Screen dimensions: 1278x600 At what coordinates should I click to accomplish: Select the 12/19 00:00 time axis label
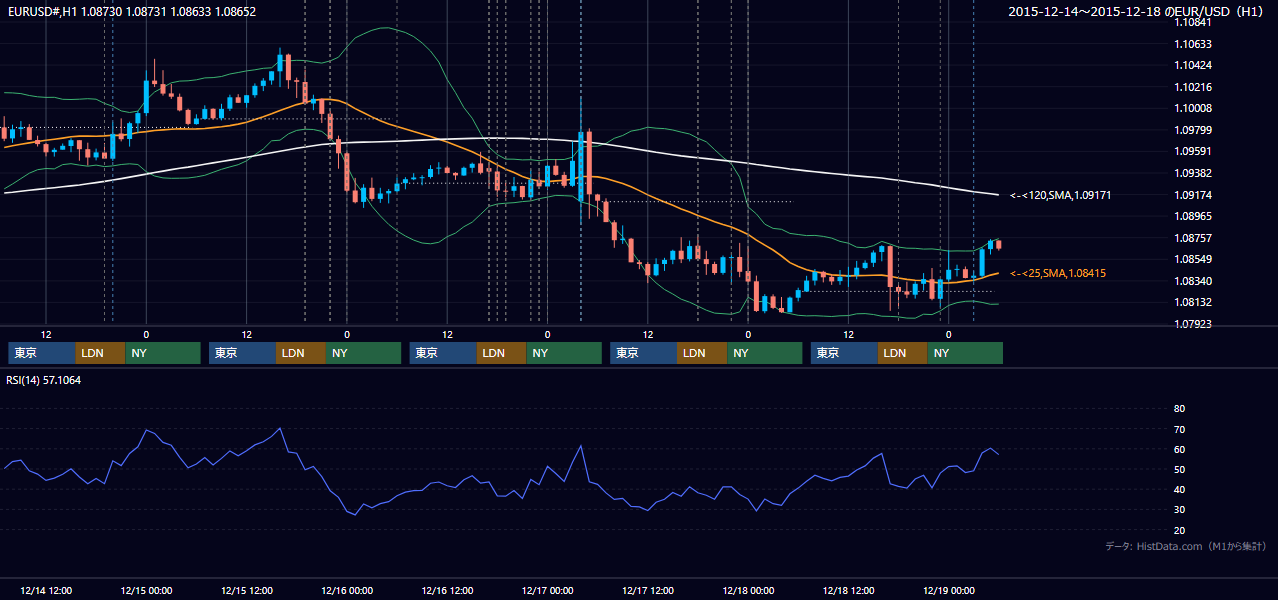point(949,590)
